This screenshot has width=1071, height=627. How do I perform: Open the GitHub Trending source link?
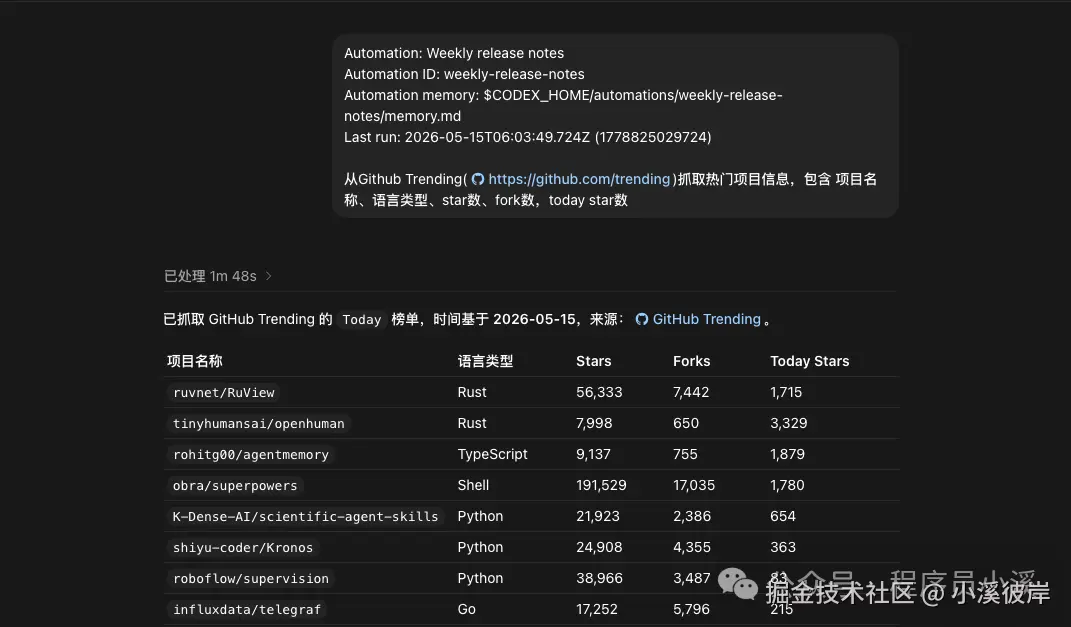pos(706,319)
